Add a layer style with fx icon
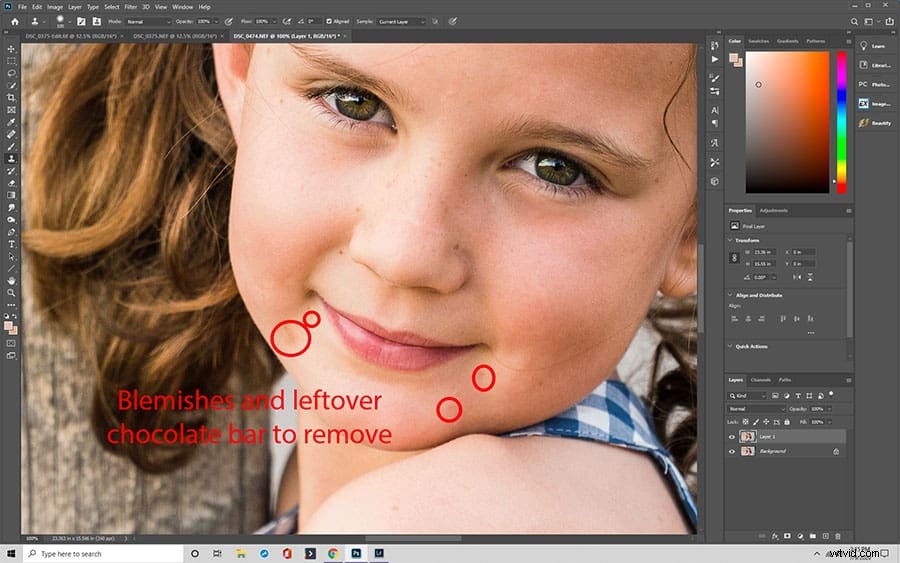 775,536
